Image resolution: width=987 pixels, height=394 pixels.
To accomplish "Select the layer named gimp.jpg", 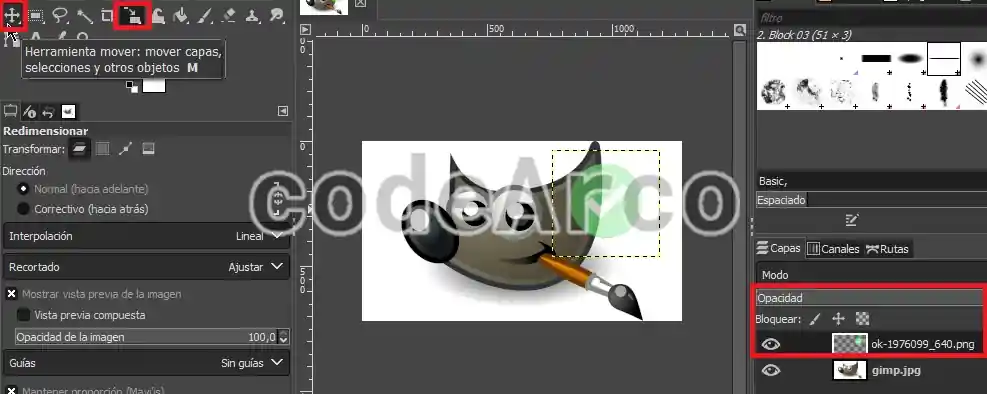I will pyautogui.click(x=896, y=371).
